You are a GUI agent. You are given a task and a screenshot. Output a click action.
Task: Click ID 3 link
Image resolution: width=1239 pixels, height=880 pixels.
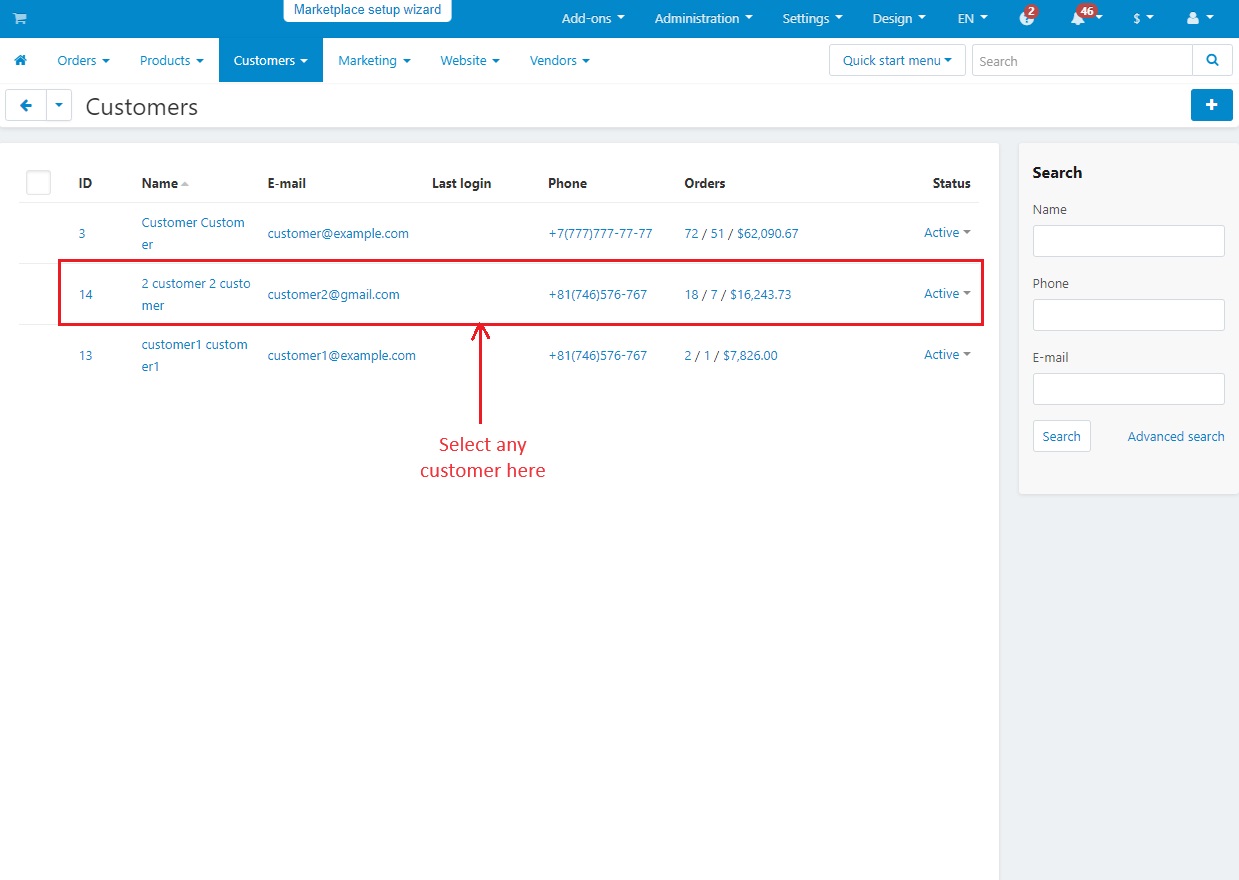point(82,233)
